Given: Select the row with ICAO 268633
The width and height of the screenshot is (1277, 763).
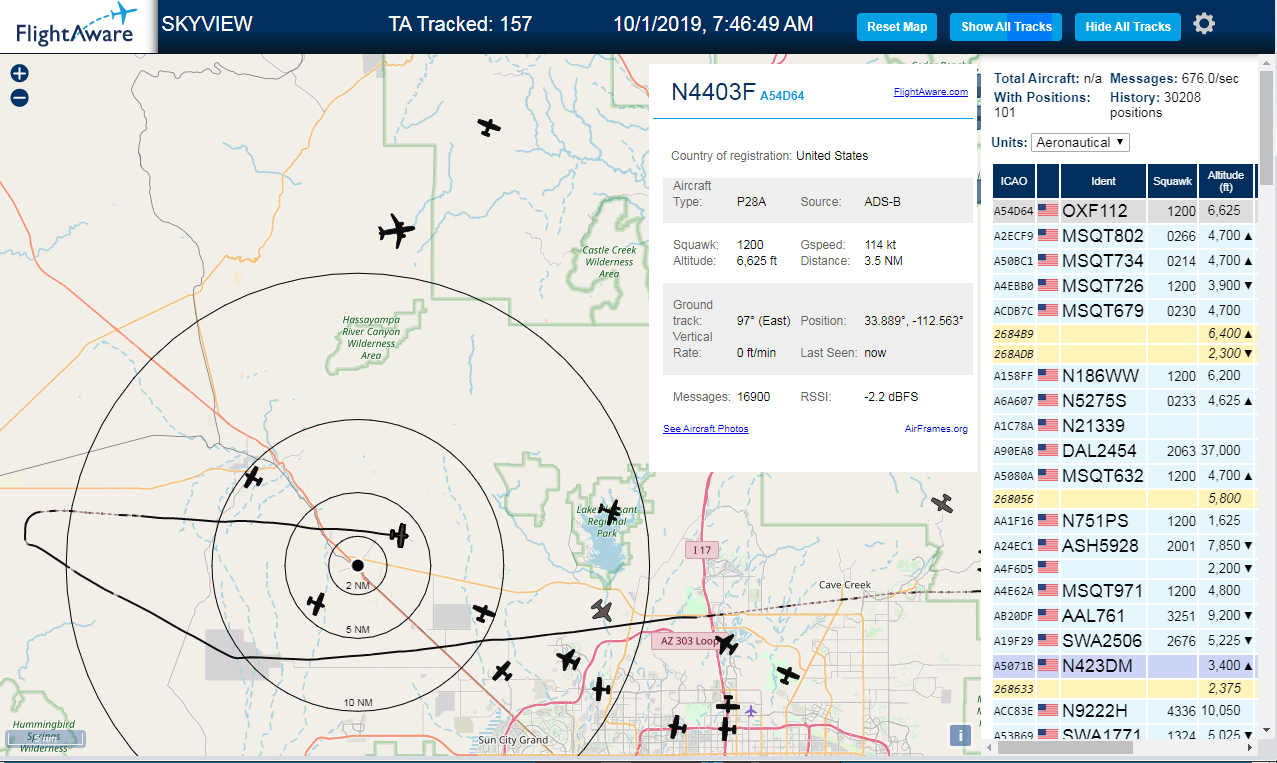Looking at the screenshot, I should coord(1124,688).
